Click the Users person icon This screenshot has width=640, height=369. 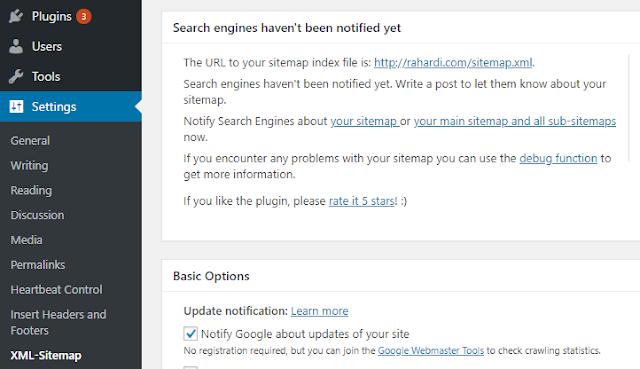coord(16,47)
